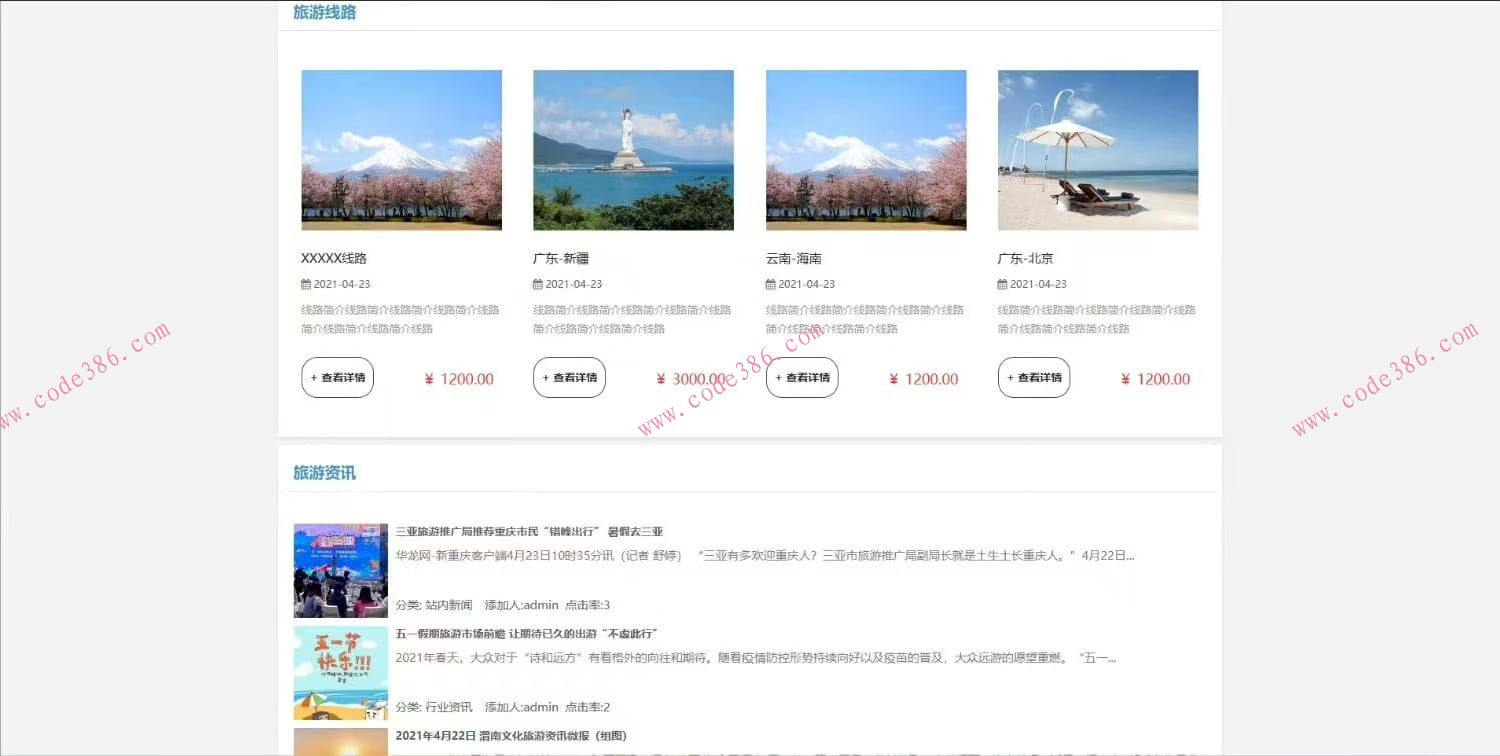
Task: Open the XXXXX线路 route title link
Action: pyautogui.click(x=334, y=257)
